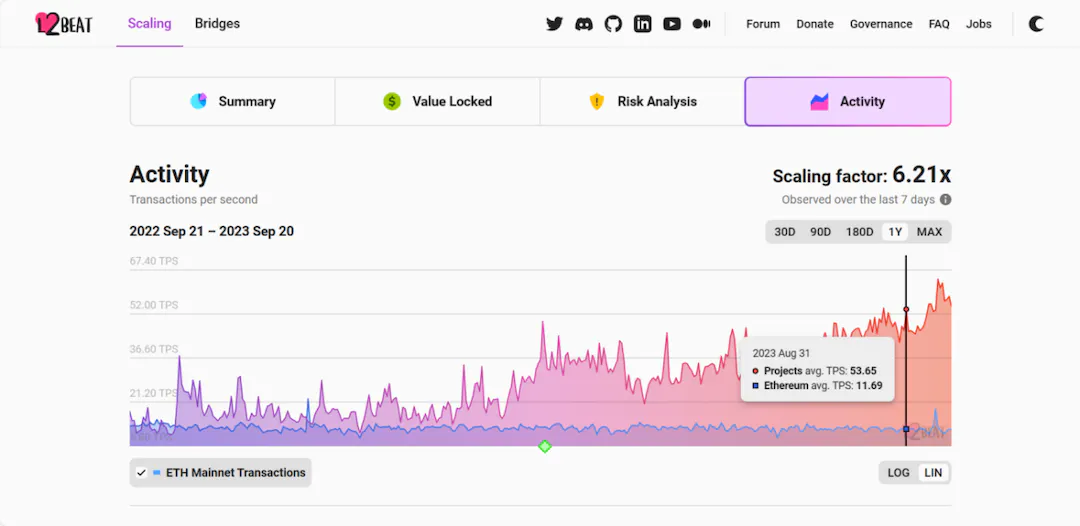Open the Discord icon link
Viewport: 1080px width, 526px height.
584,24
